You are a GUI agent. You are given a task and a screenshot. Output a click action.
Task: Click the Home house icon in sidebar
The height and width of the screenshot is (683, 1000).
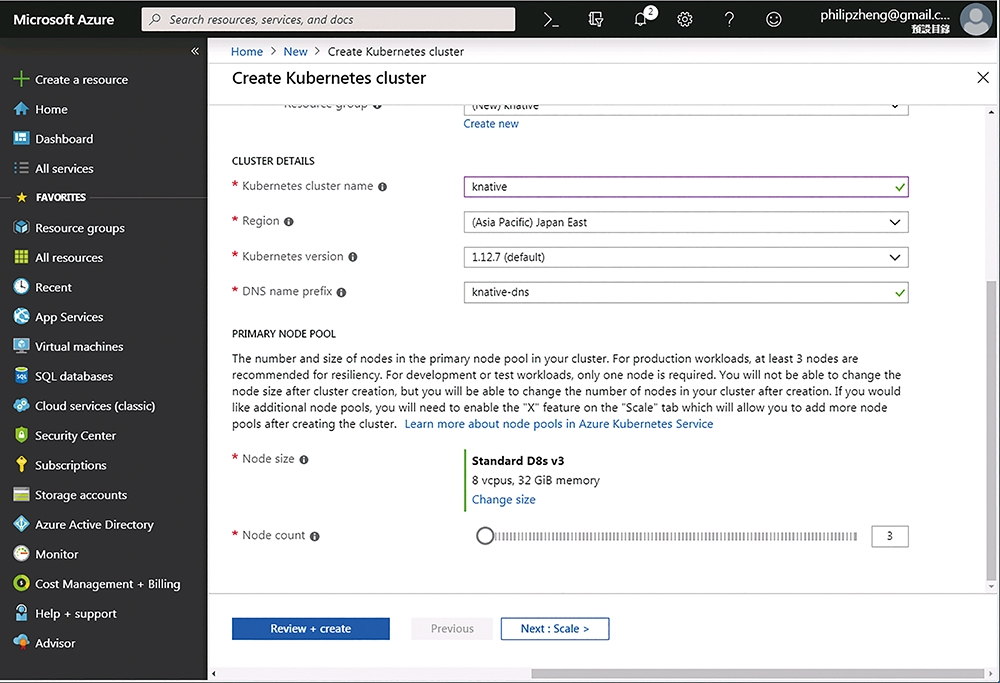(21, 109)
